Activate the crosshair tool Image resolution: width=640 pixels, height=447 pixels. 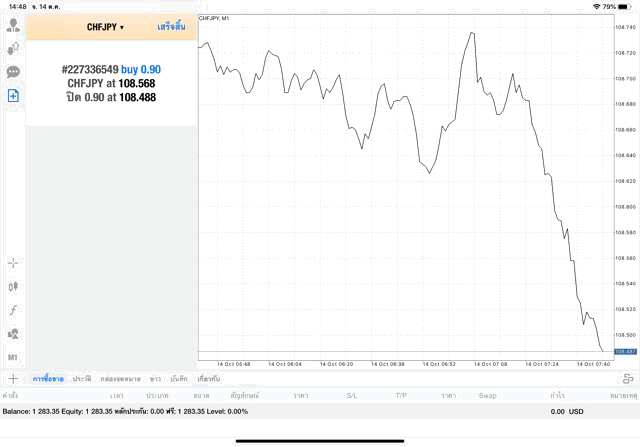pyautogui.click(x=13, y=263)
